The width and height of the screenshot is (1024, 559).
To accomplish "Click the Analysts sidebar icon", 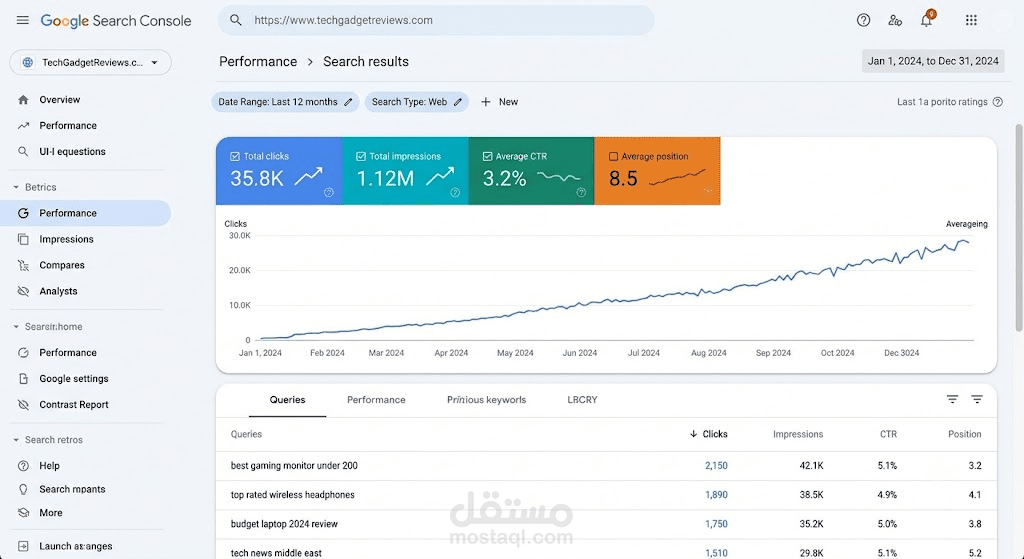I will (x=24, y=291).
